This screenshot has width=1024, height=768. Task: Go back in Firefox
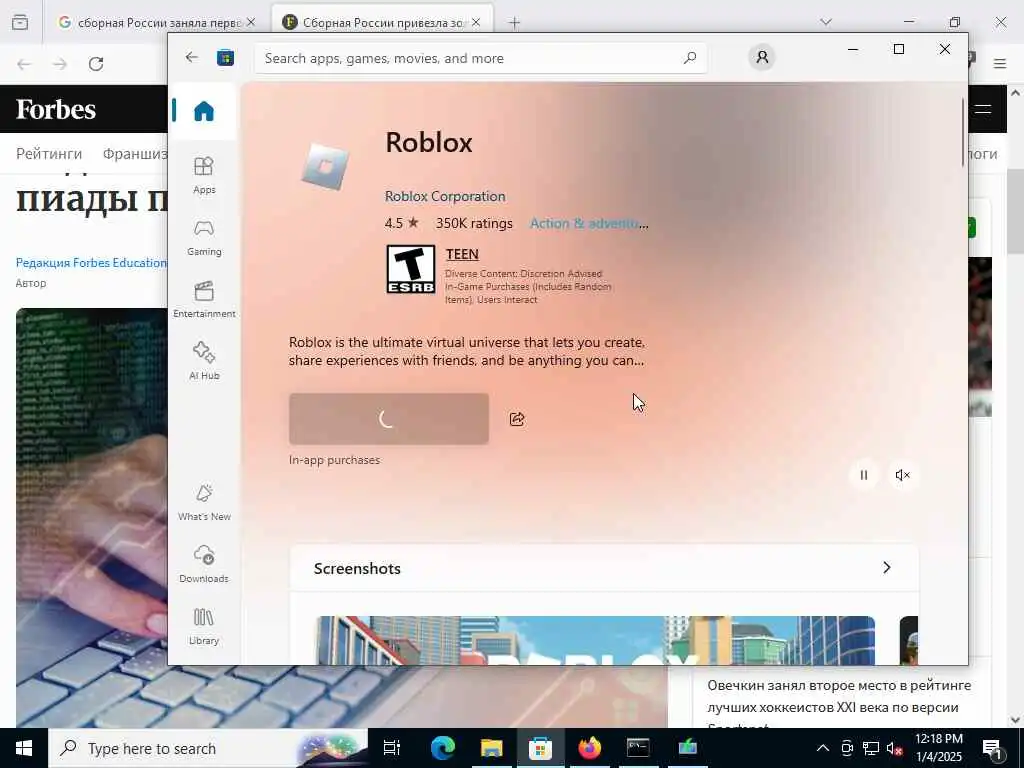tap(24, 64)
